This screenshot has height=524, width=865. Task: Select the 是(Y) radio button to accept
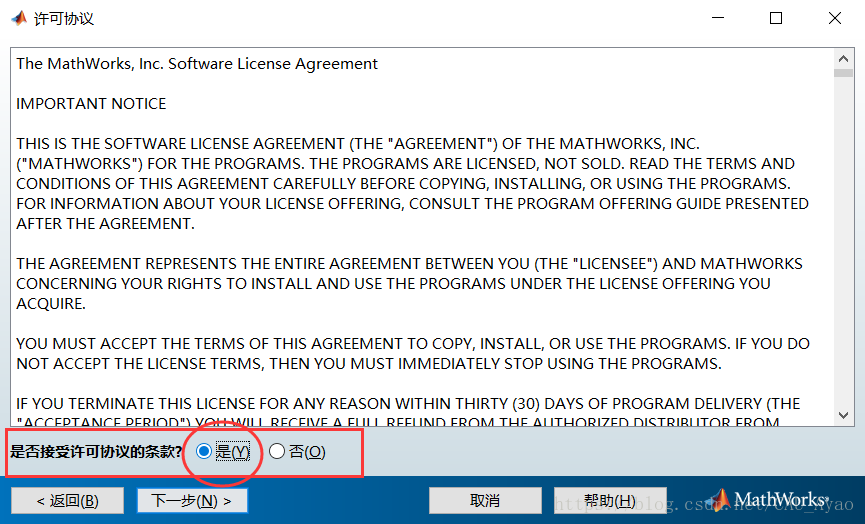click(204, 451)
